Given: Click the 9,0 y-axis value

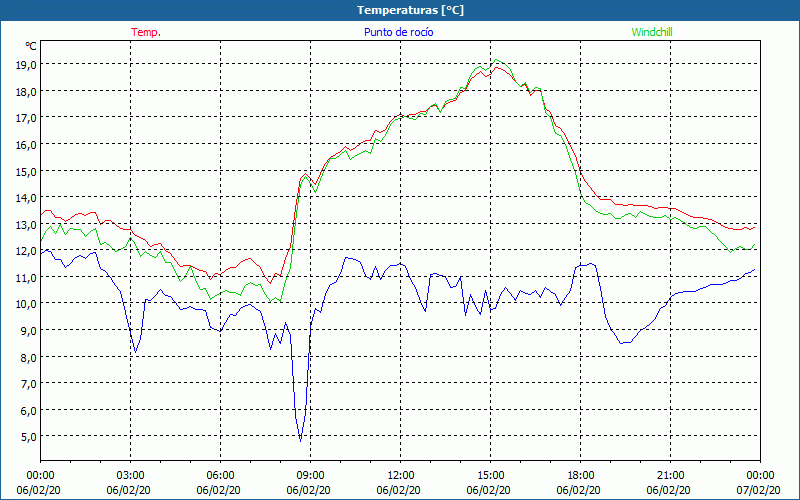Looking at the screenshot, I should tap(29, 331).
